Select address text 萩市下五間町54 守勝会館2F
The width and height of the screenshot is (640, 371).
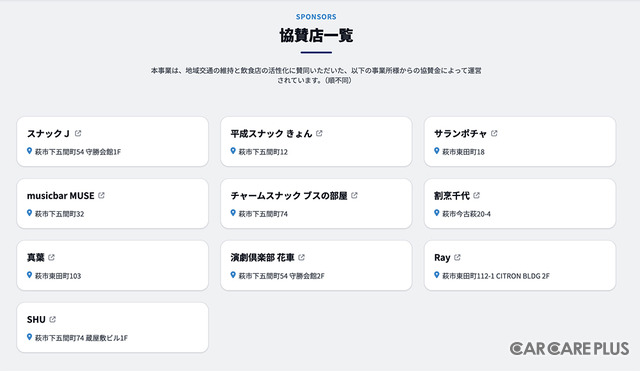pos(282,276)
